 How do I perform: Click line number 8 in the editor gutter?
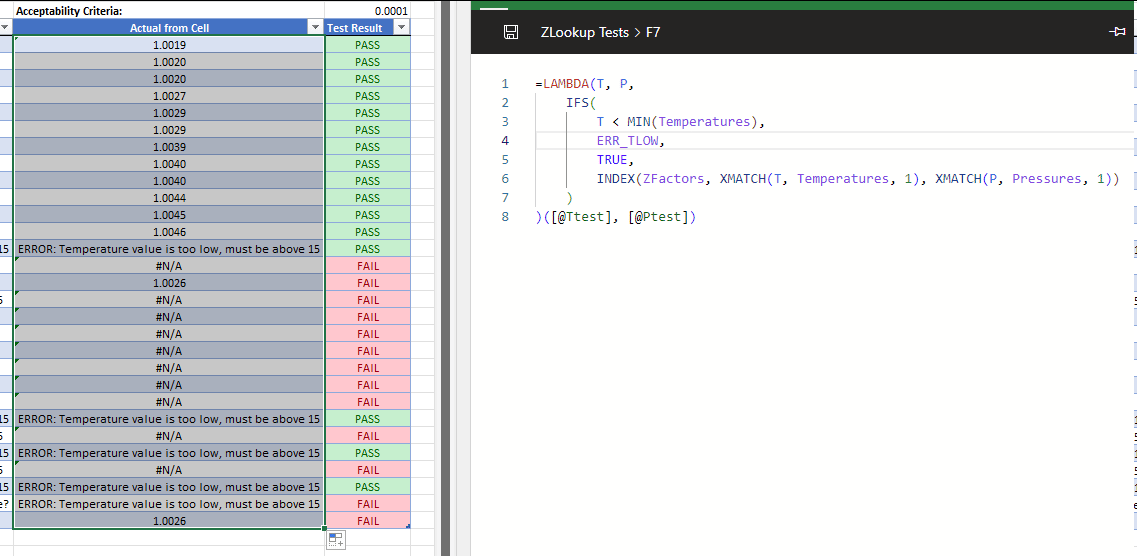(x=505, y=217)
